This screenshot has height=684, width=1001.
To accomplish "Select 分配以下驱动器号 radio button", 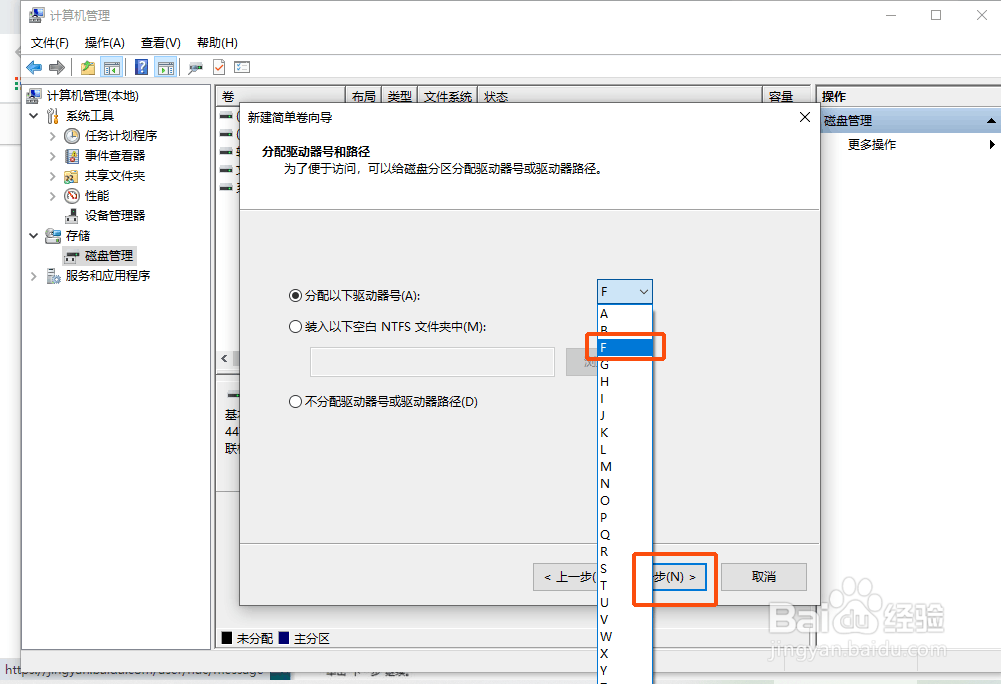I will pyautogui.click(x=295, y=296).
